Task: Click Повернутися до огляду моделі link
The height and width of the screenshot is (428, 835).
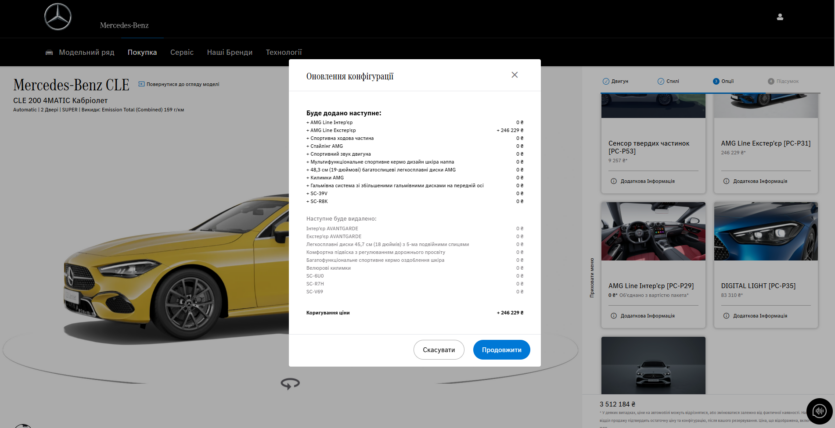Action: pyautogui.click(x=183, y=84)
